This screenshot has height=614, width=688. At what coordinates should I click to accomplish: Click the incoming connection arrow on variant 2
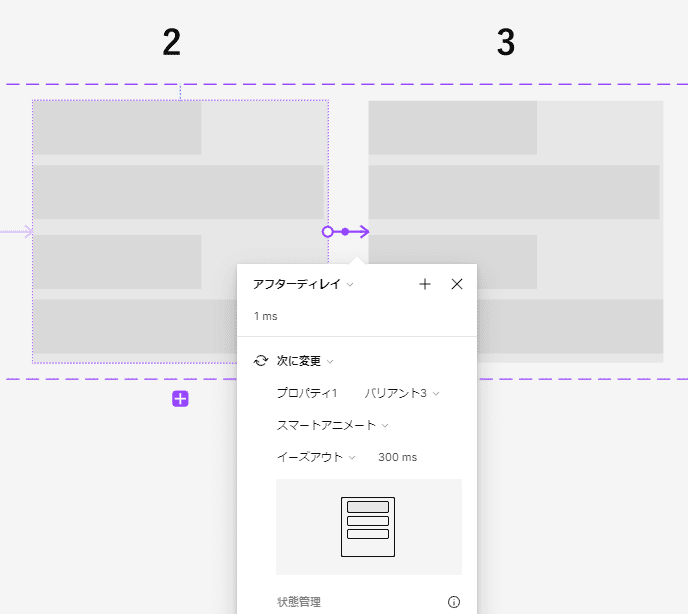17,232
